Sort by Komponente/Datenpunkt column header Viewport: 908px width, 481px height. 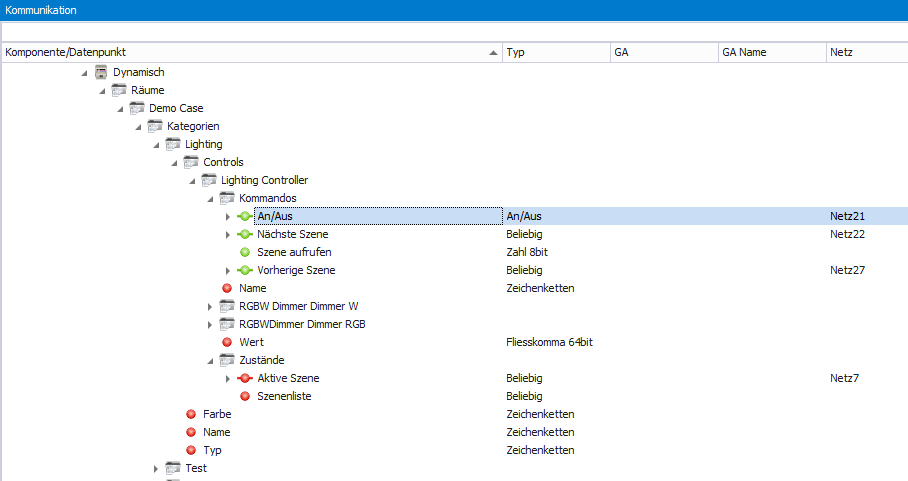pos(252,52)
